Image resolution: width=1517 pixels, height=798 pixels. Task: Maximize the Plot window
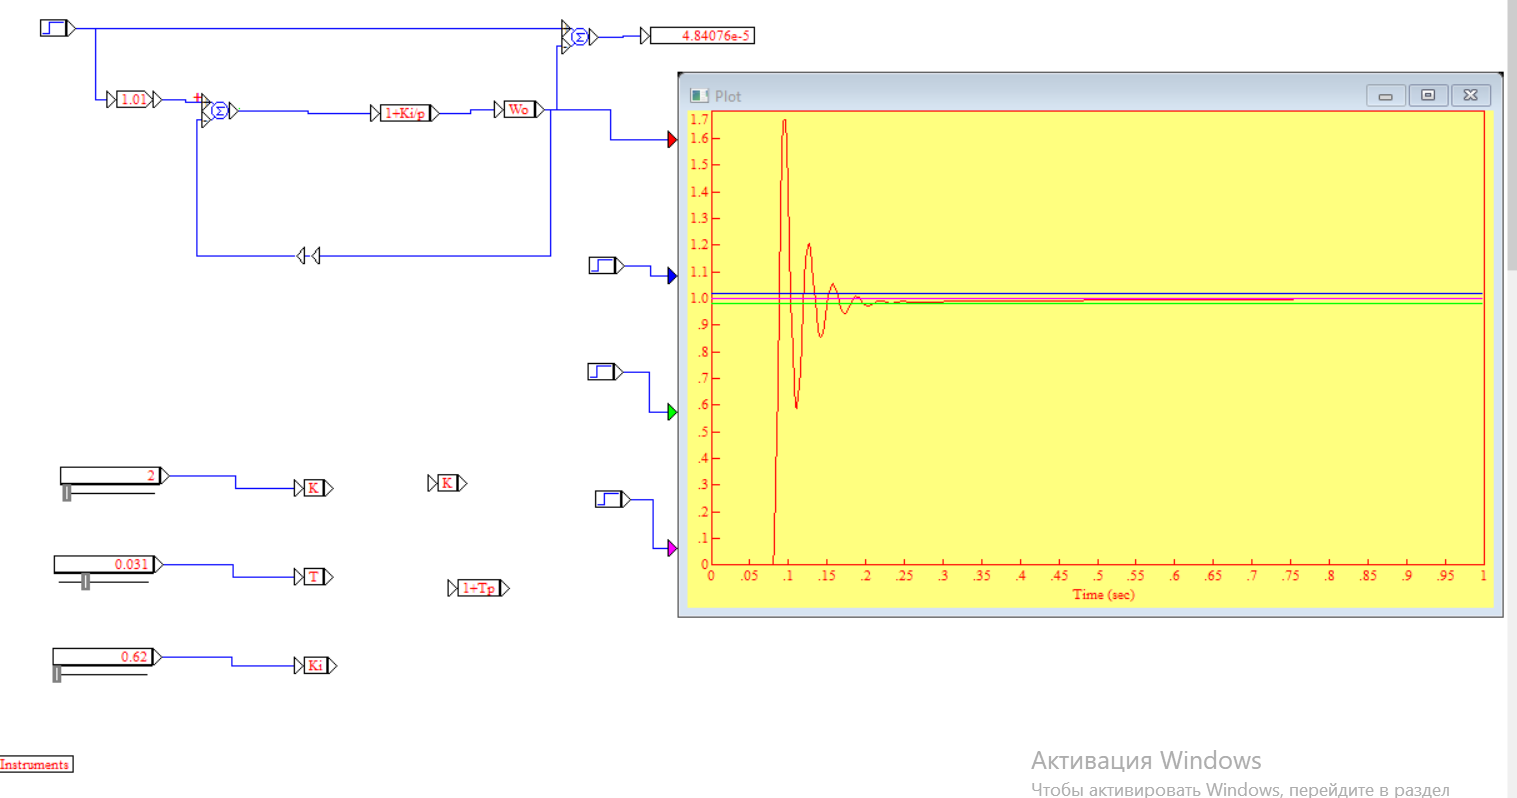1428,95
